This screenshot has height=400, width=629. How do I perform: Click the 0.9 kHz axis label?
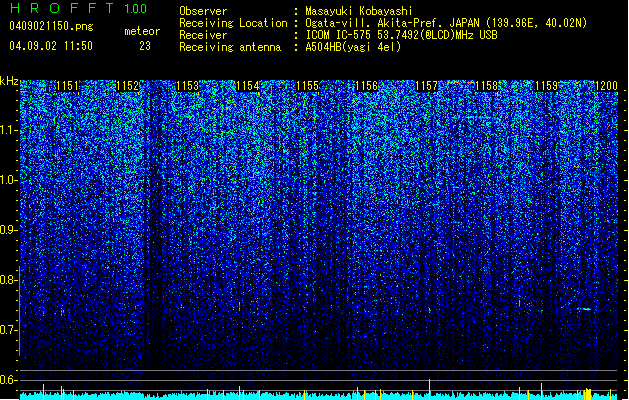point(8,230)
